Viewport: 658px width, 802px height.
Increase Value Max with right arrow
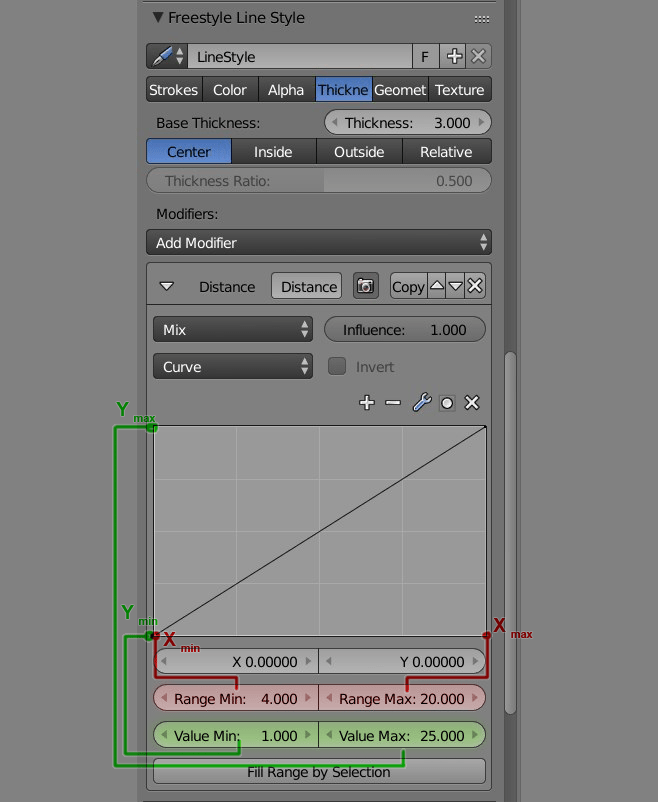(x=475, y=734)
